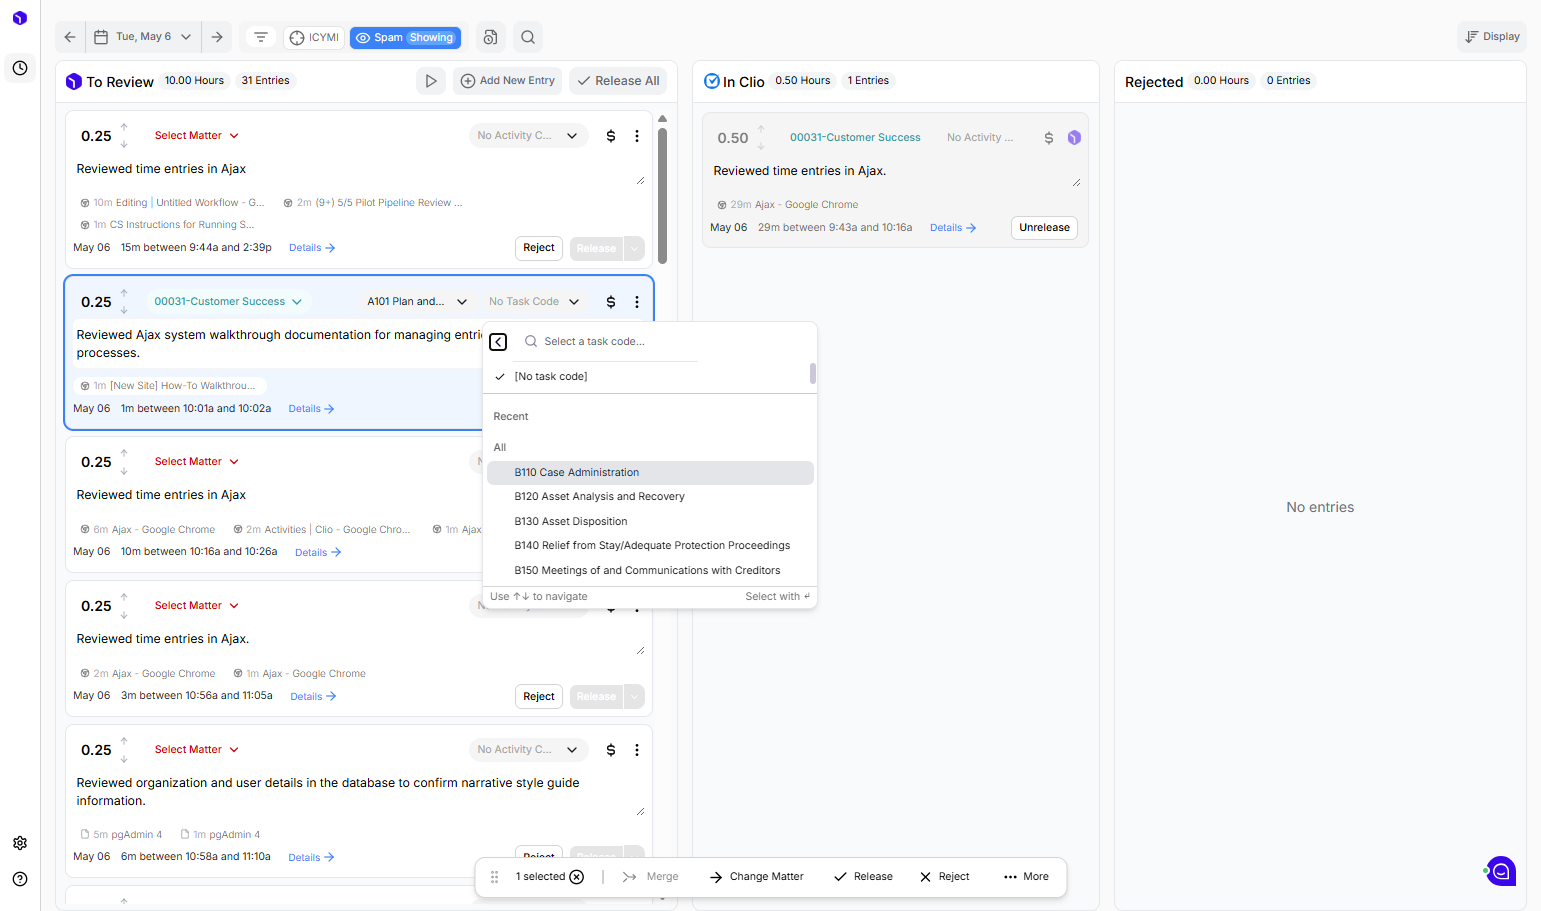
Task: Go to previous day arrow
Action: (70, 37)
